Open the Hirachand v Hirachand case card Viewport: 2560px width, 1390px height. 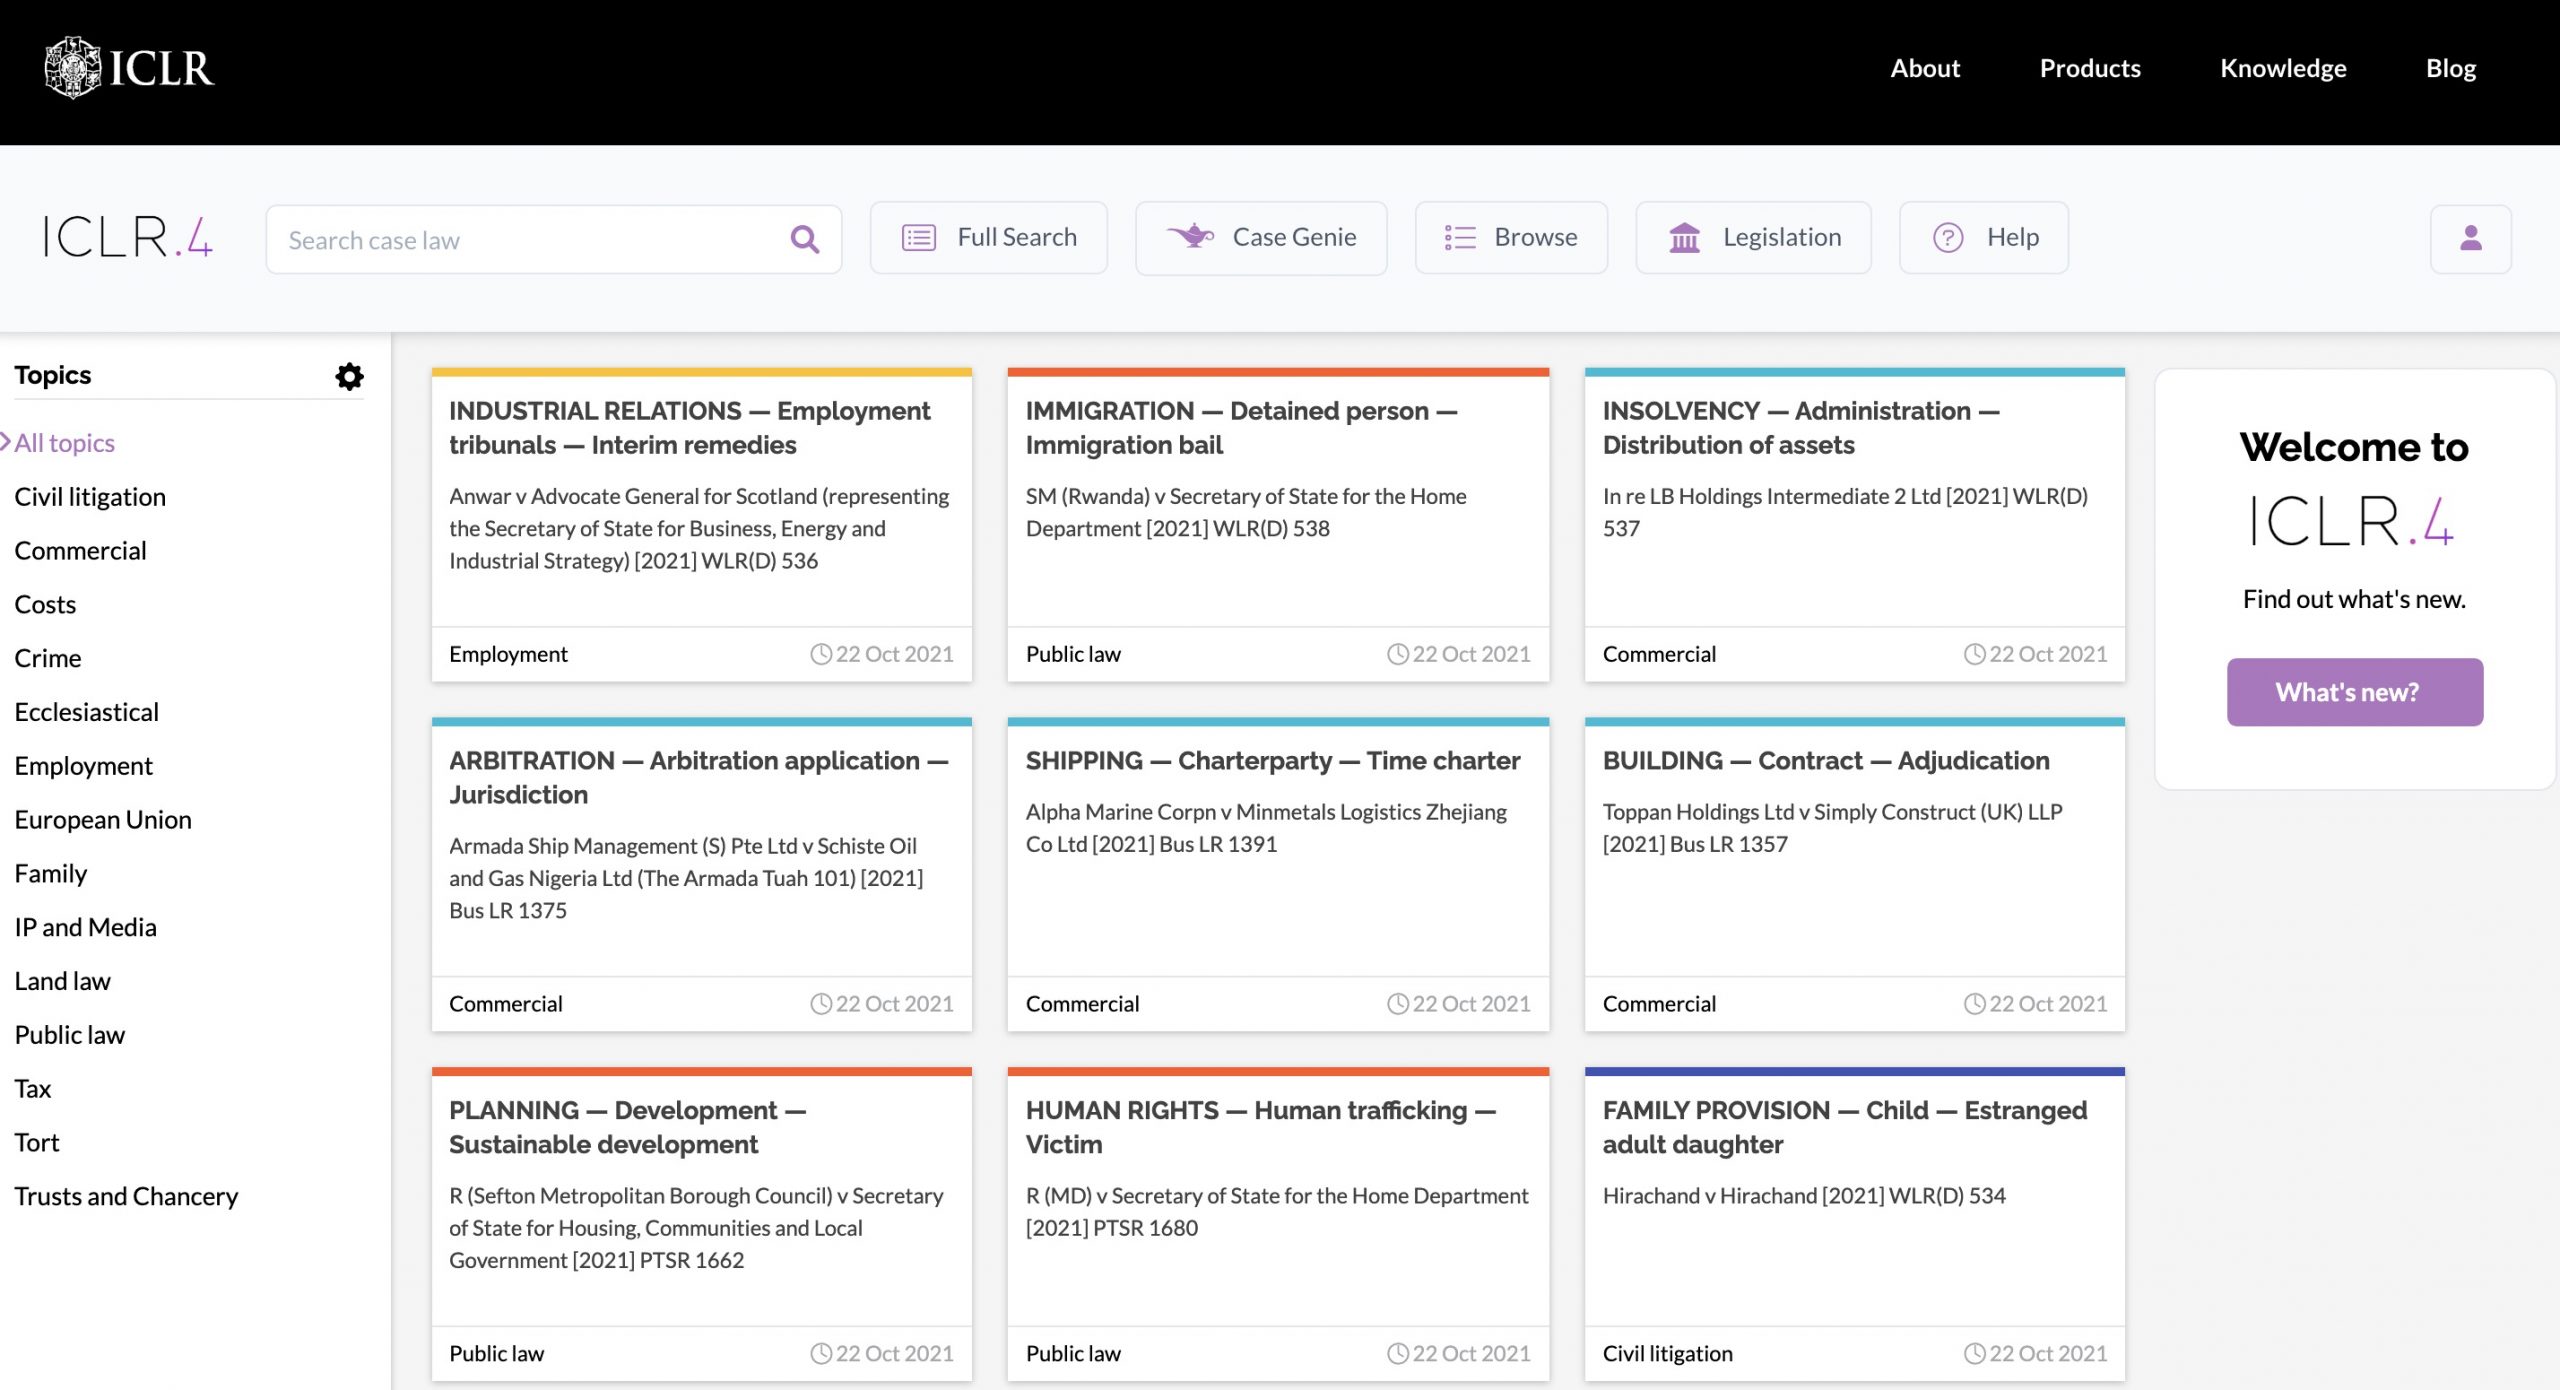point(1803,1196)
